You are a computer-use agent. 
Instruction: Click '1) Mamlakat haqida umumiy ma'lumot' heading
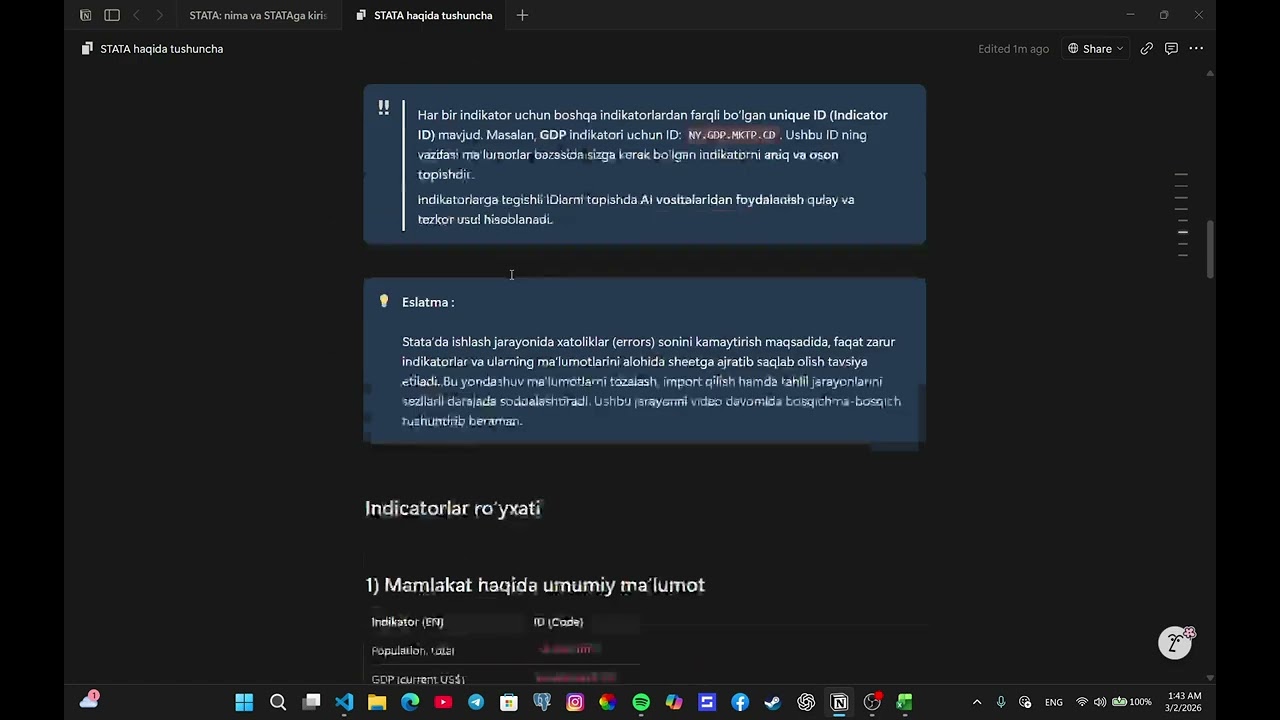(535, 585)
